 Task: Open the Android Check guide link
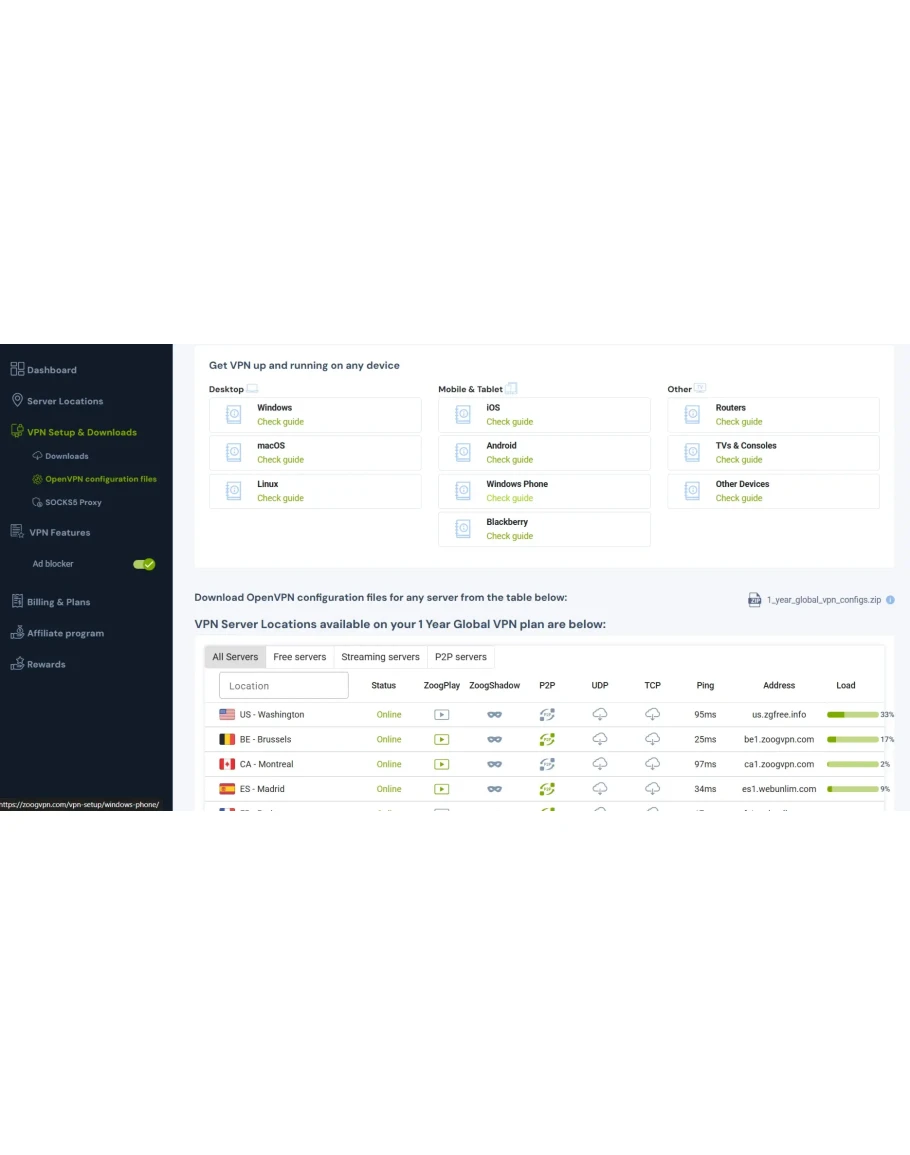[510, 460]
